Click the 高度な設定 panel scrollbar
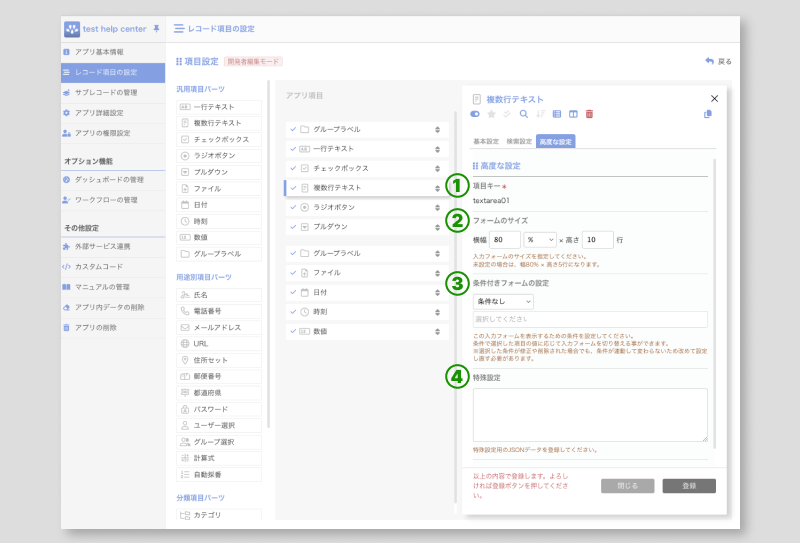The height and width of the screenshot is (543, 800). point(714,304)
